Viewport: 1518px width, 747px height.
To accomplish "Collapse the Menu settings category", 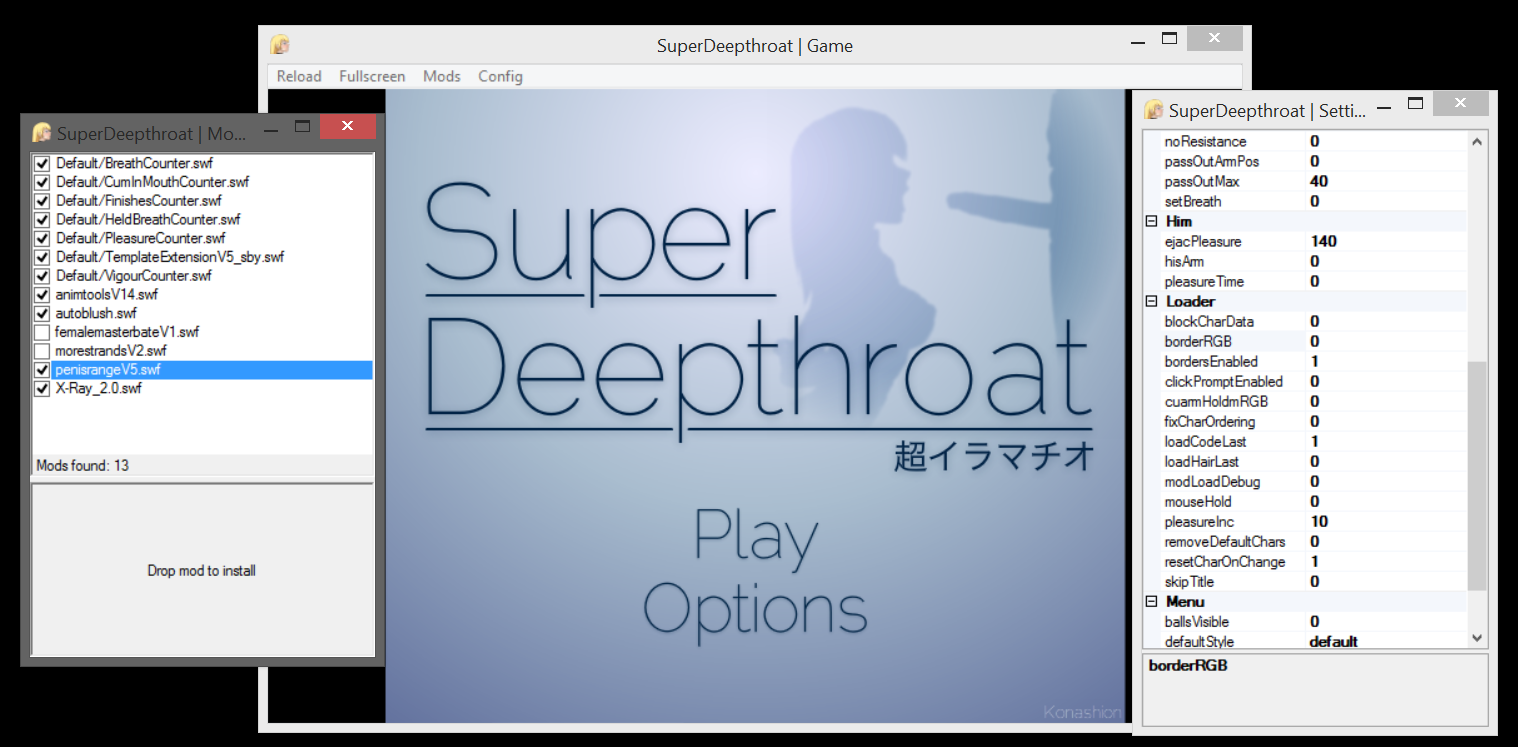I will tap(1151, 601).
